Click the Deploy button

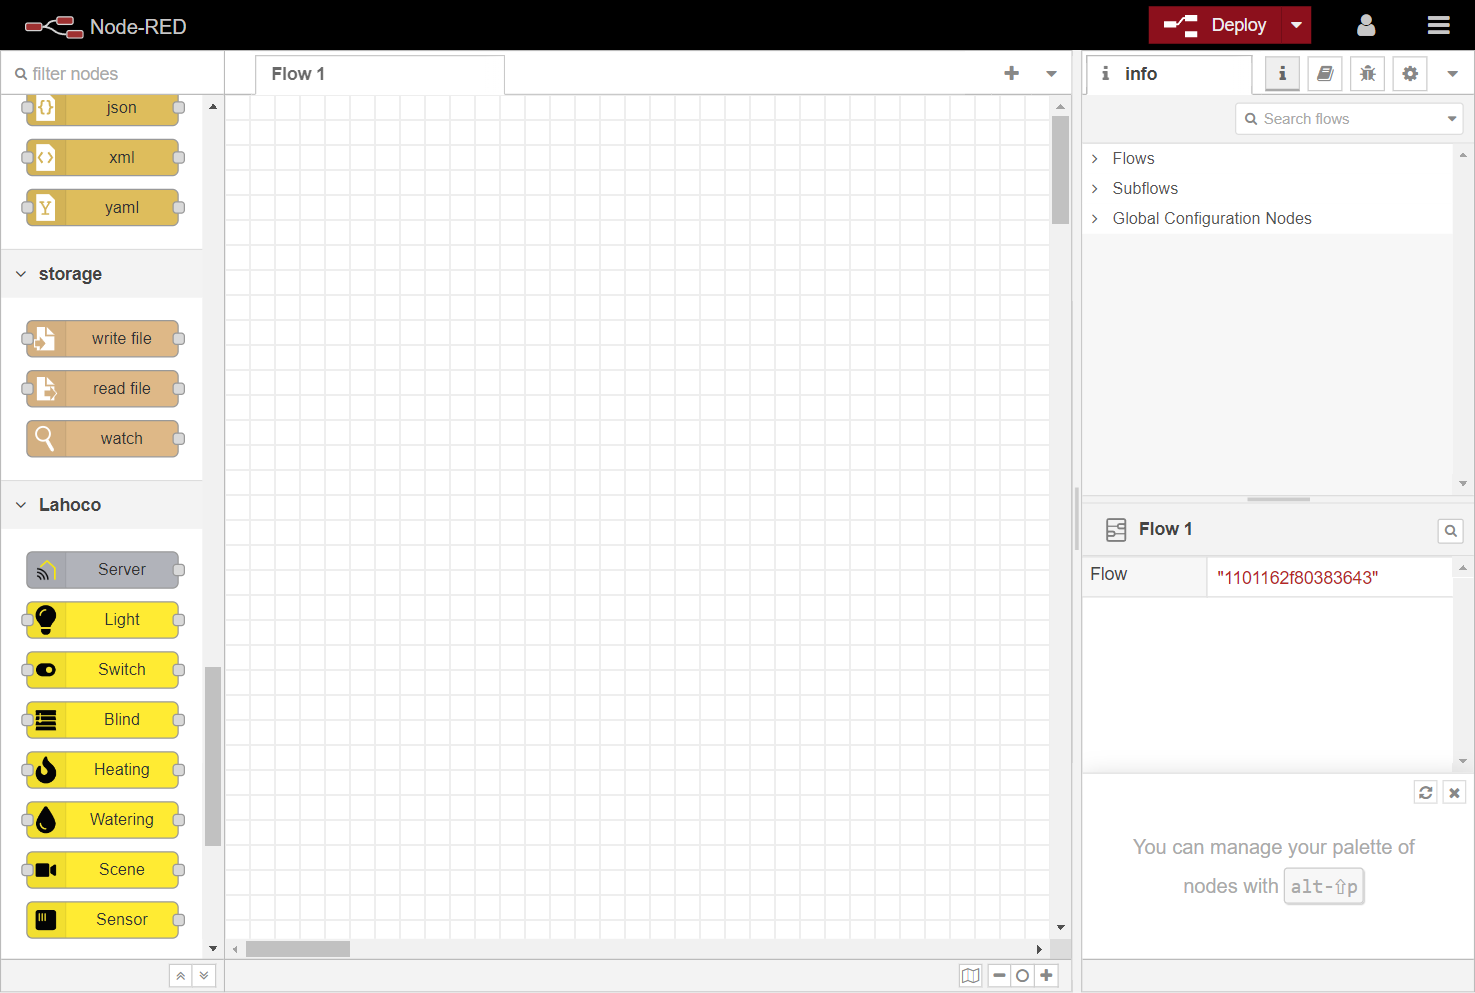pos(1217,26)
